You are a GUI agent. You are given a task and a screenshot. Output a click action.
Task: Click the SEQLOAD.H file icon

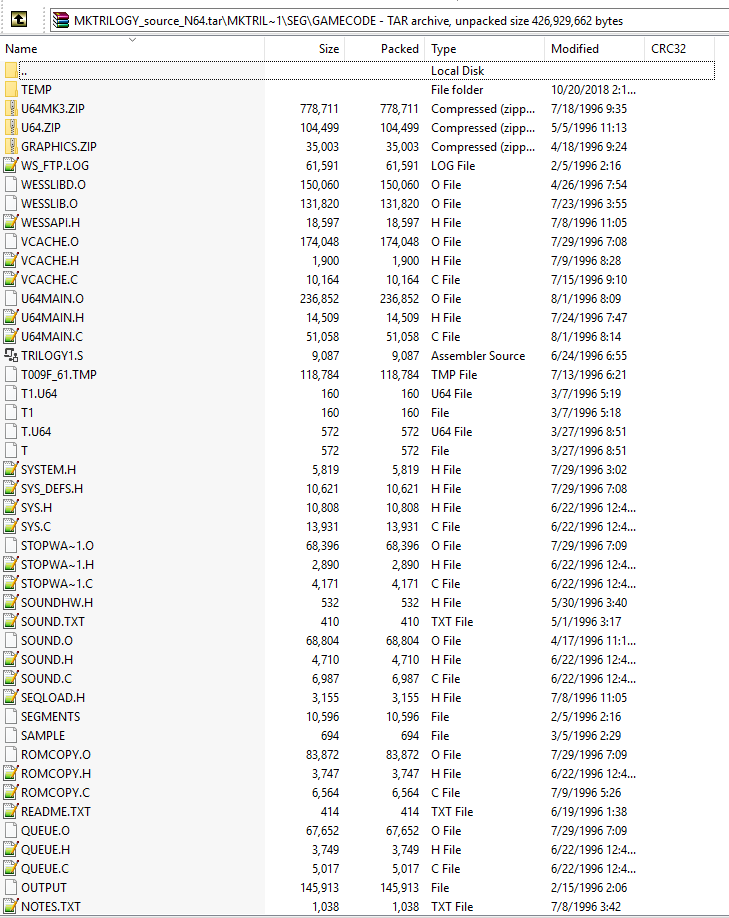pos(11,698)
